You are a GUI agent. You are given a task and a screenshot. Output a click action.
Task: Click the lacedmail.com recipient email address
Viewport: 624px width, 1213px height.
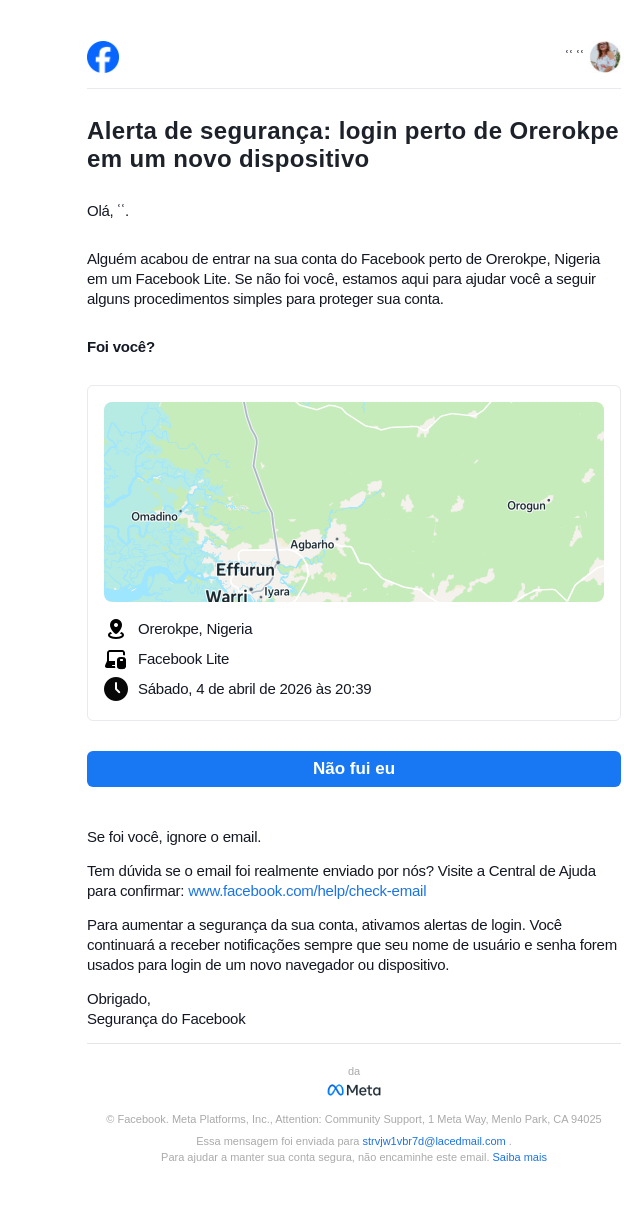click(434, 1141)
